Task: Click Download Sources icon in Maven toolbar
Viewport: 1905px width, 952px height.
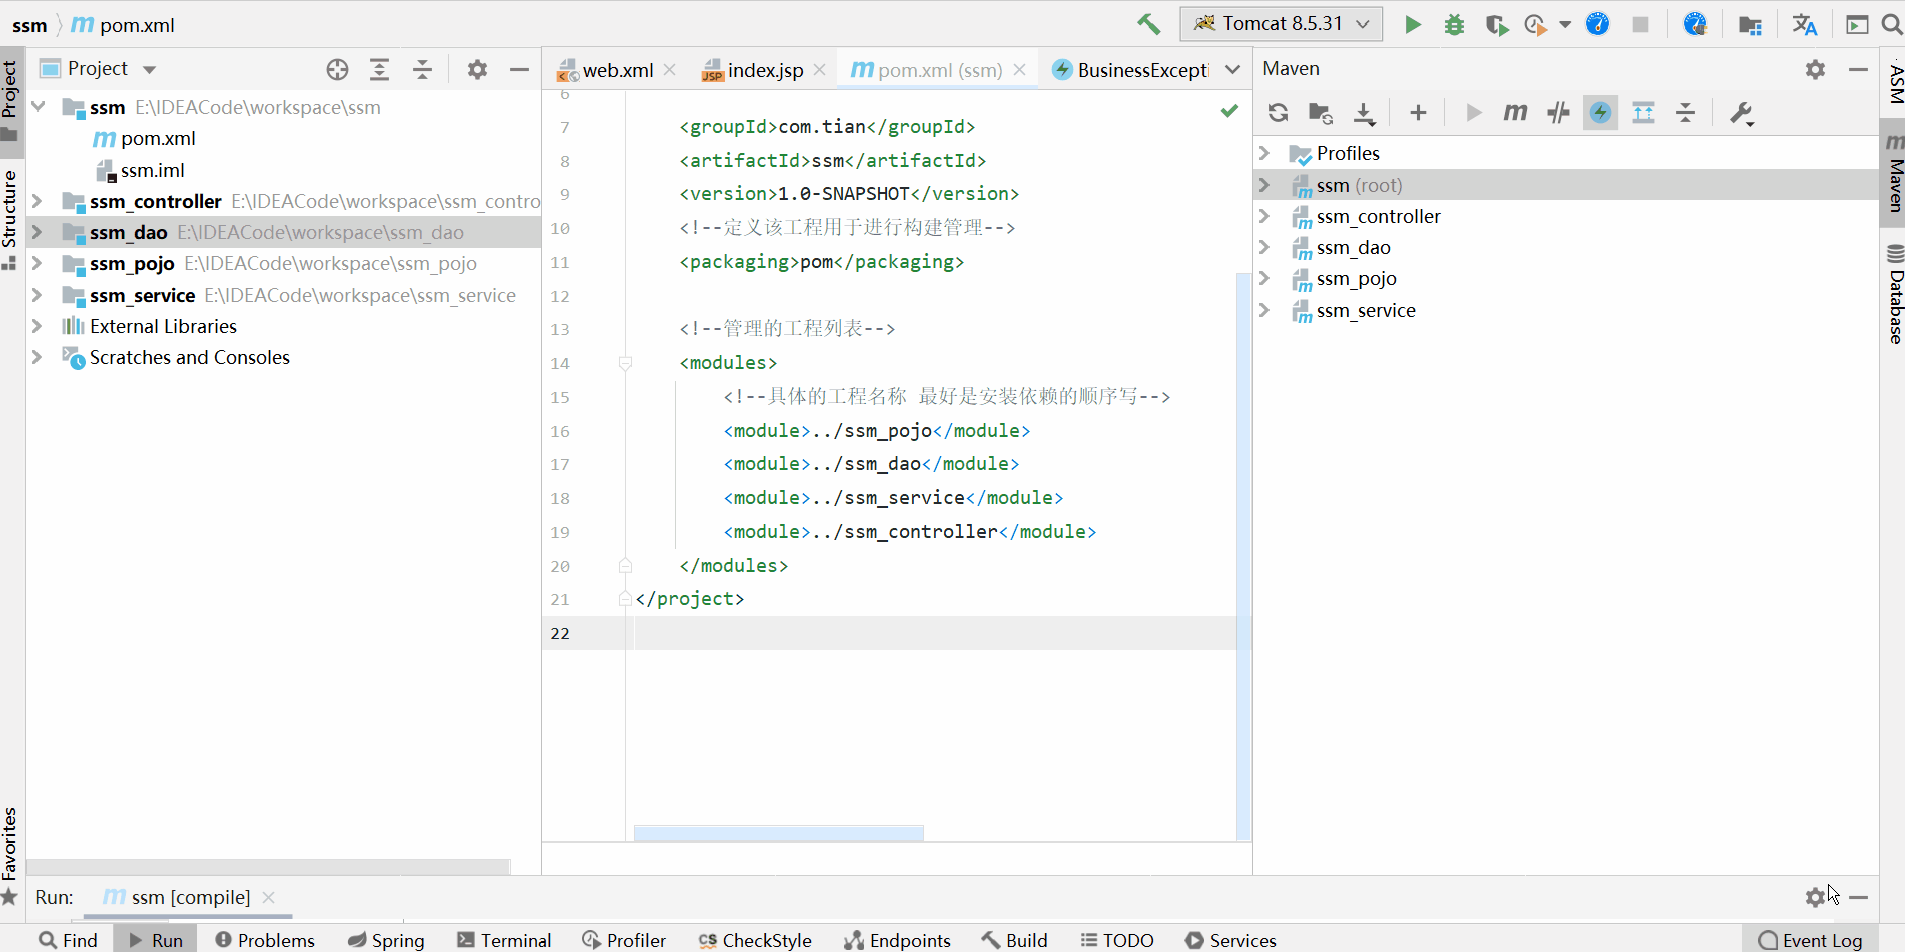Action: pos(1364,113)
